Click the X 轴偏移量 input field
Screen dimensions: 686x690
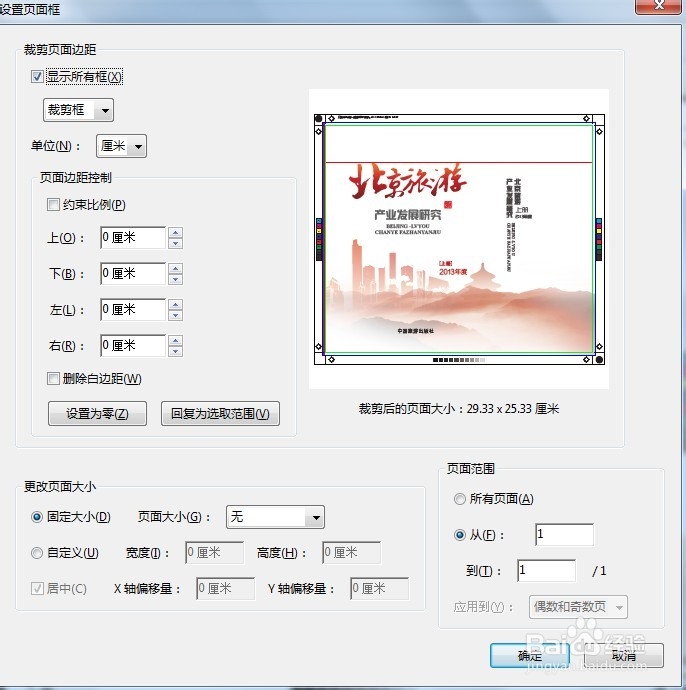225,589
